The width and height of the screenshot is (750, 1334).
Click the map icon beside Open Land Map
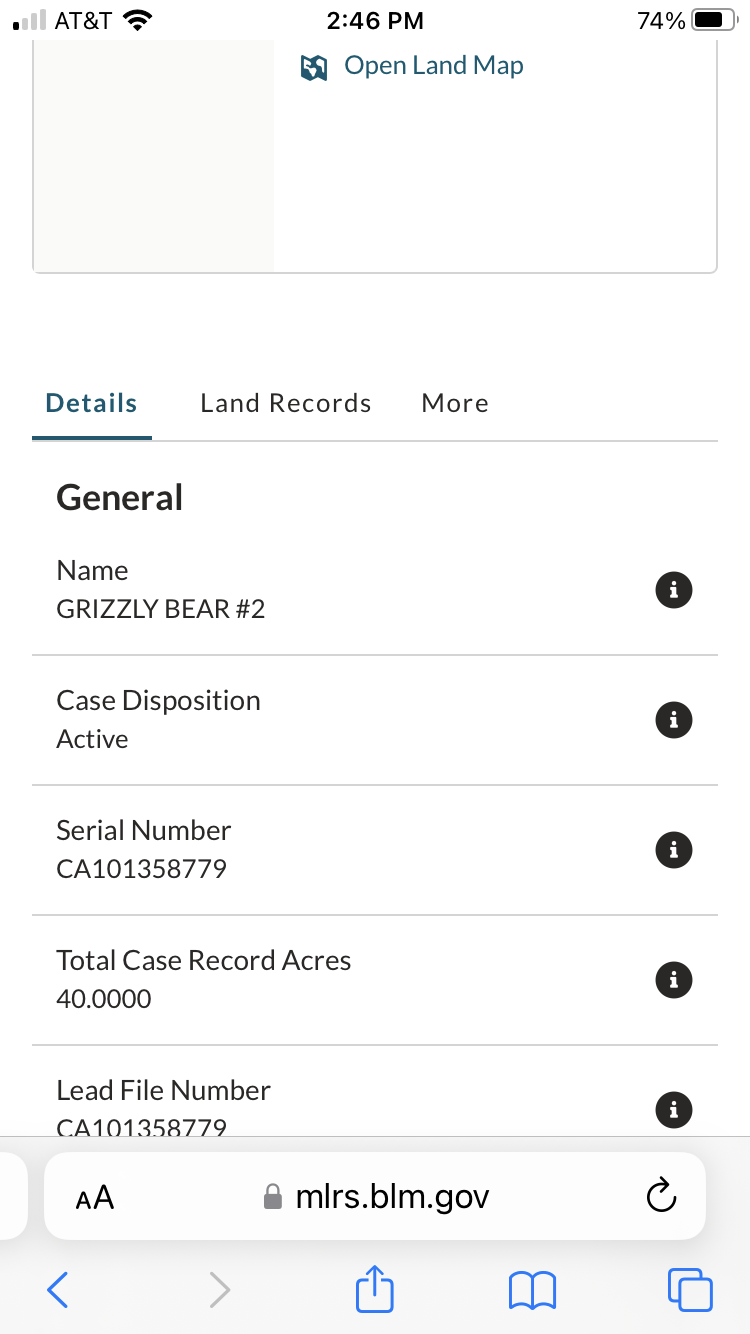point(314,67)
